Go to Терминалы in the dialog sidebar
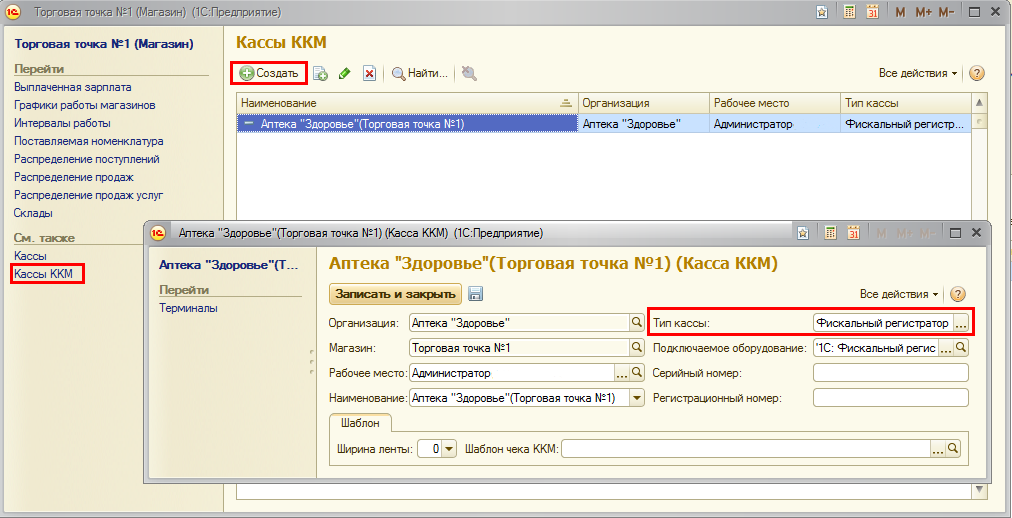1012x518 pixels. [x=188, y=308]
